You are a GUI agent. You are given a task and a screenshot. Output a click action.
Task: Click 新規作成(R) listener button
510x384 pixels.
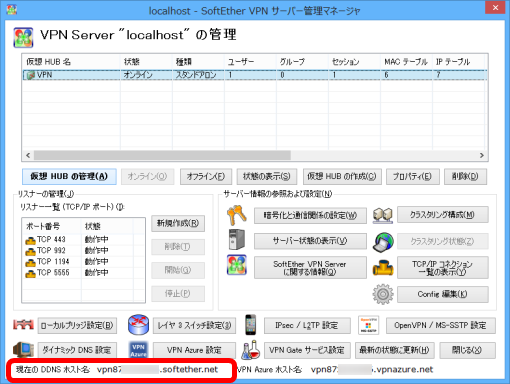point(178,223)
